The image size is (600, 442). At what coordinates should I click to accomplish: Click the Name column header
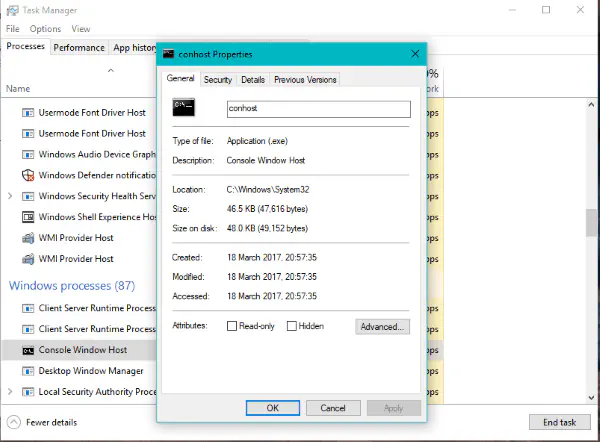(18, 89)
